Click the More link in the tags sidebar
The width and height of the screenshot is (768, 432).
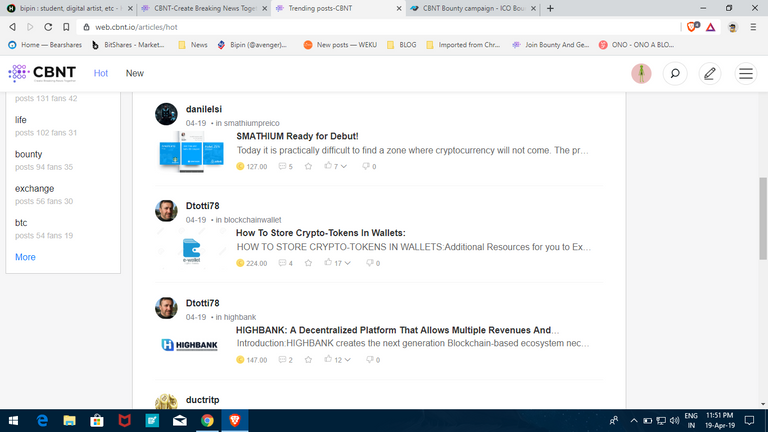[x=25, y=257]
